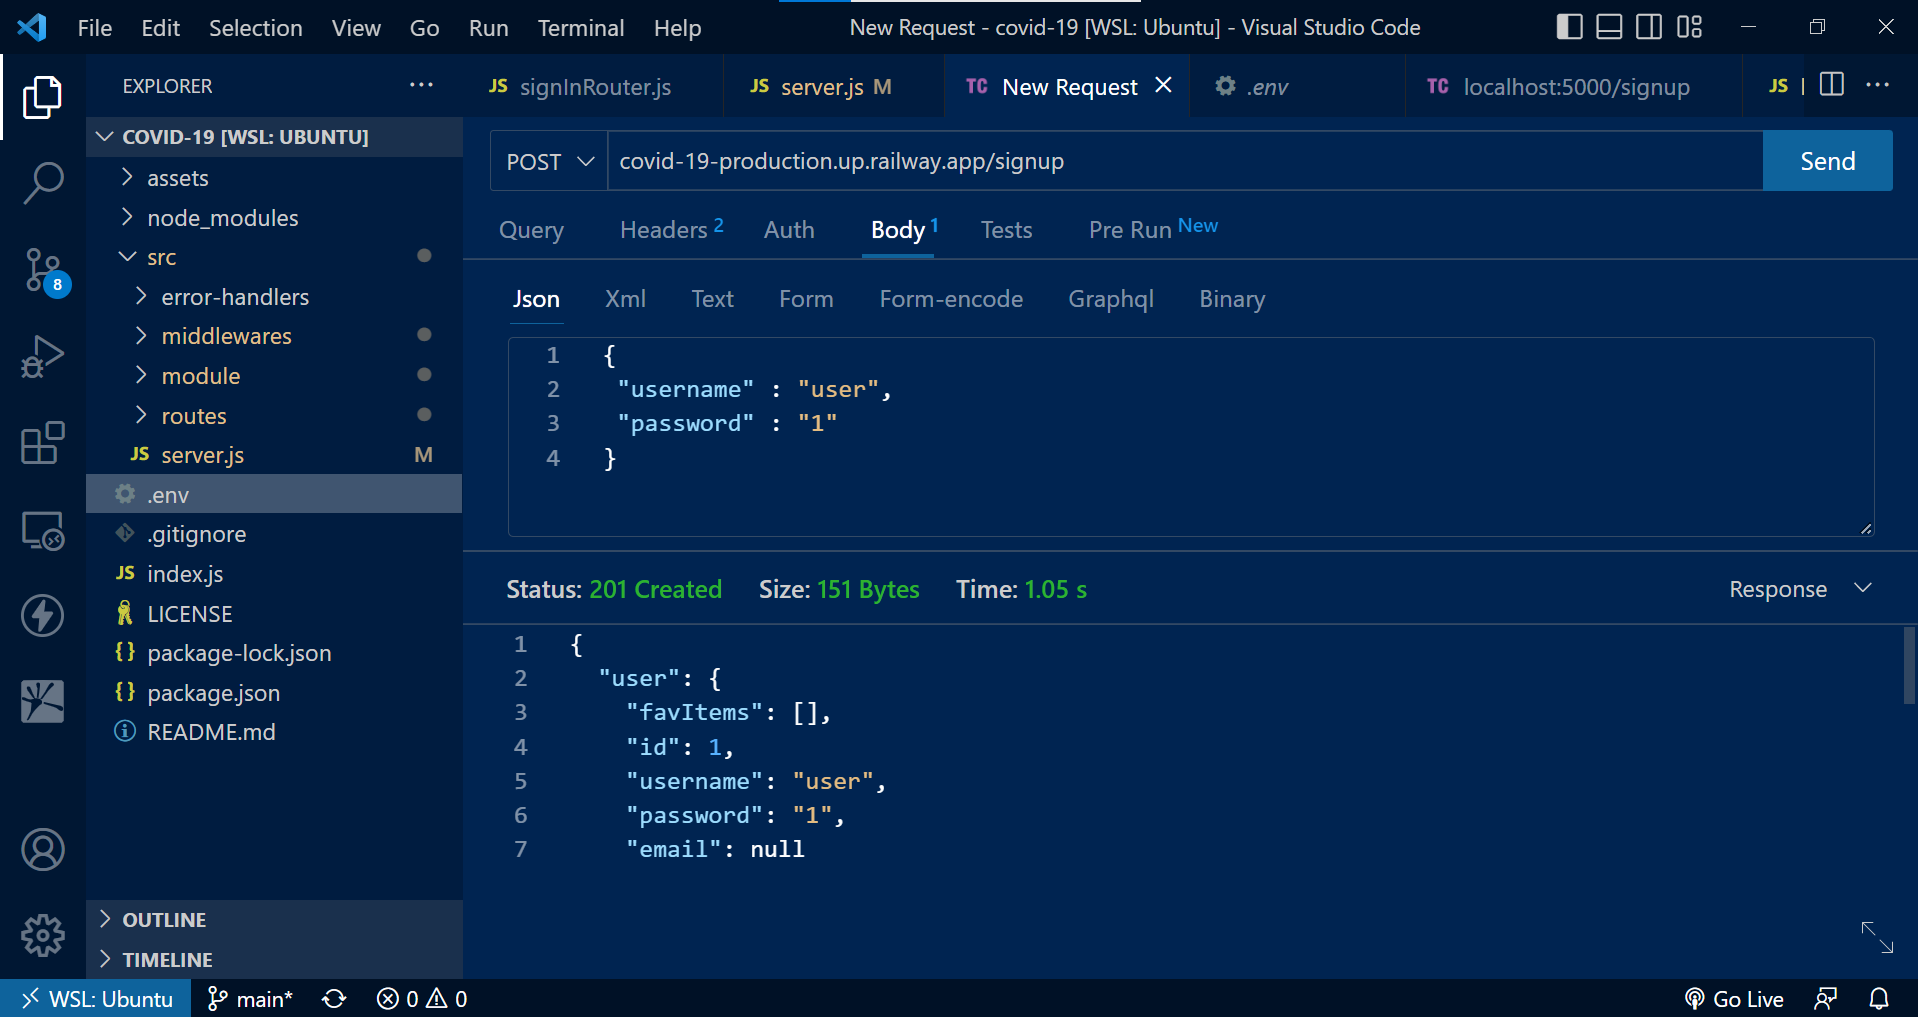Select the Binary body type
Screen dimensions: 1918x1017
(x=1232, y=299)
